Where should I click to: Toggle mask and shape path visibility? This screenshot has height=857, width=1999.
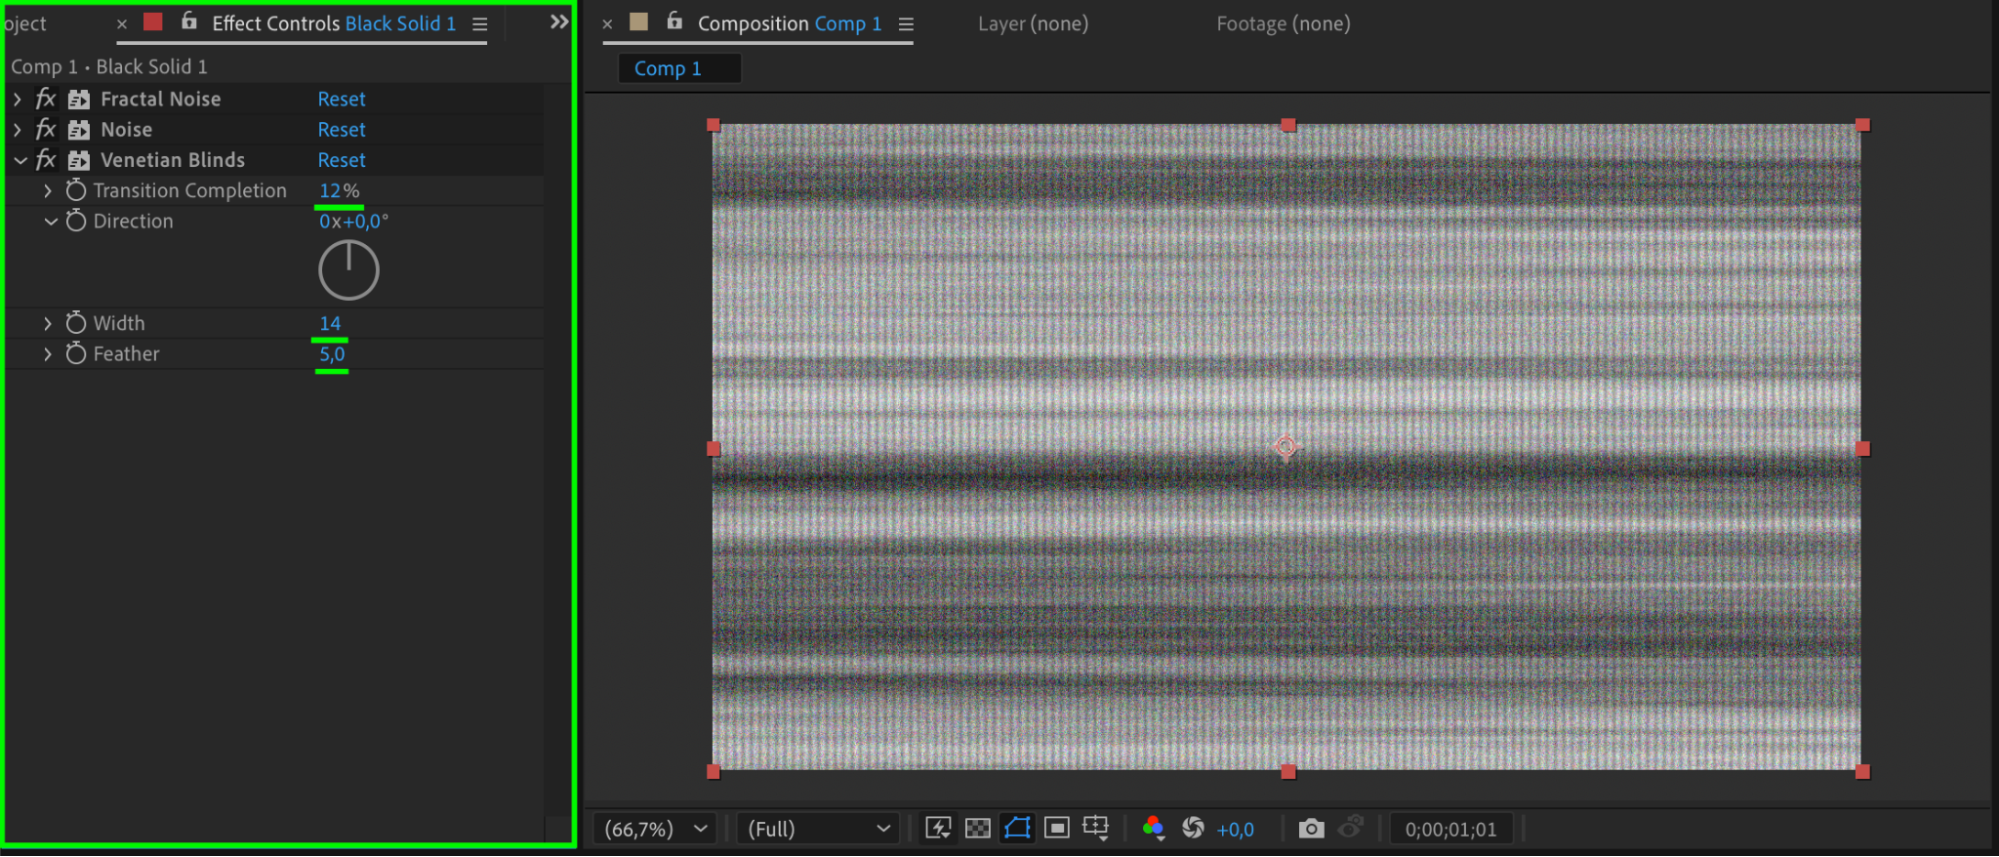pos(1017,828)
